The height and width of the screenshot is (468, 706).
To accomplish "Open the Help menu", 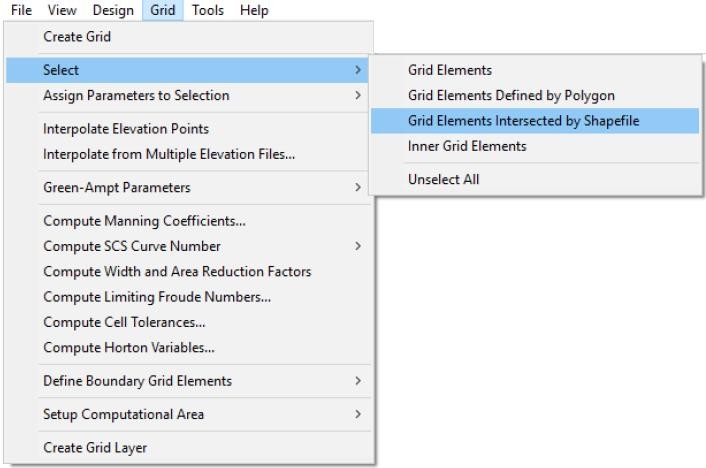I will click(x=254, y=10).
